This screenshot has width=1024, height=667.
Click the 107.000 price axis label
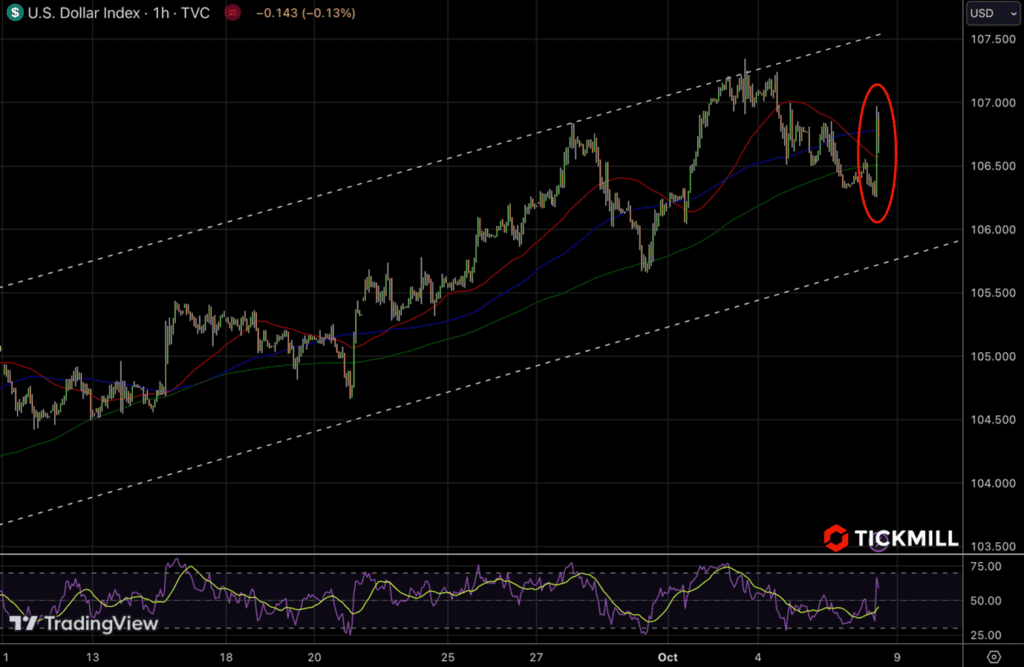(x=991, y=103)
